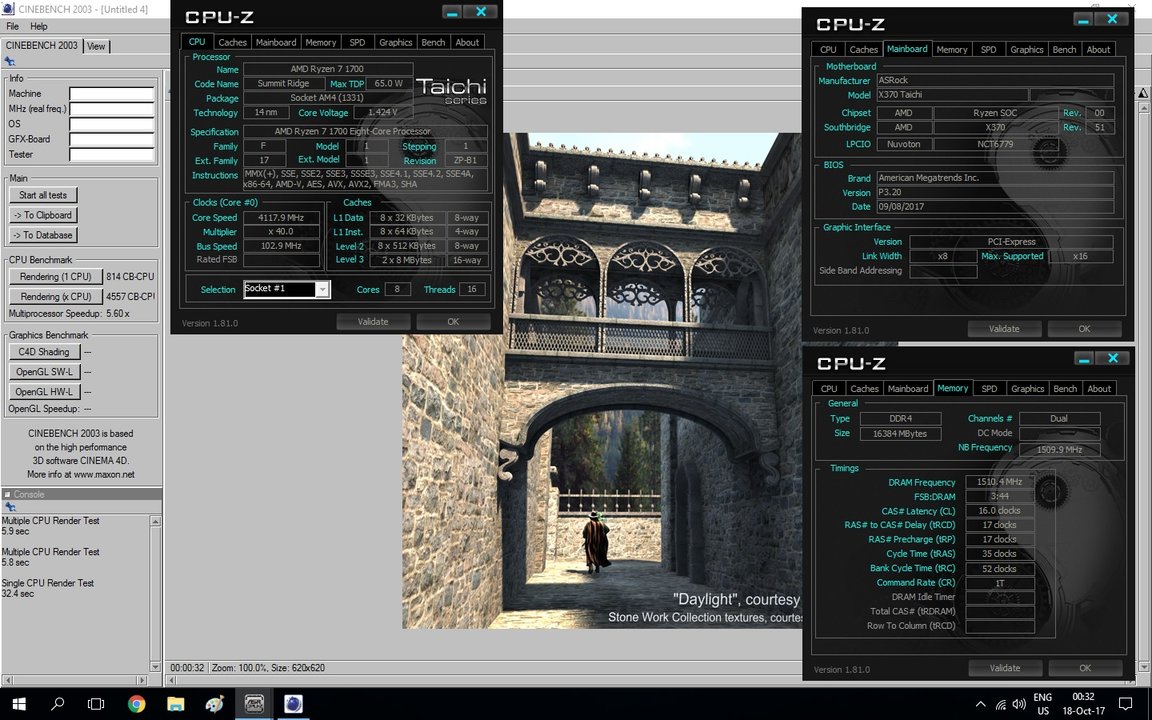Open the taskbar clock showing 00:32
The height and width of the screenshot is (720, 1152).
1084,704
